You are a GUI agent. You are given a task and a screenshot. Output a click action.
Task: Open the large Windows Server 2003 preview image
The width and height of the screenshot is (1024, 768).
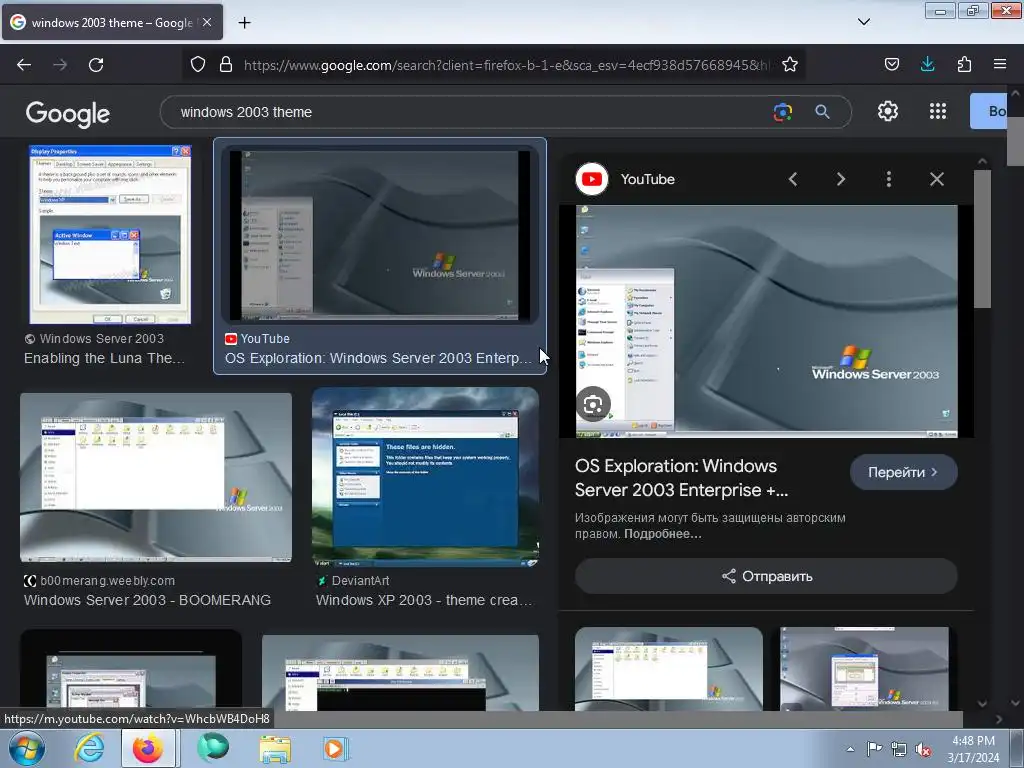click(x=767, y=321)
